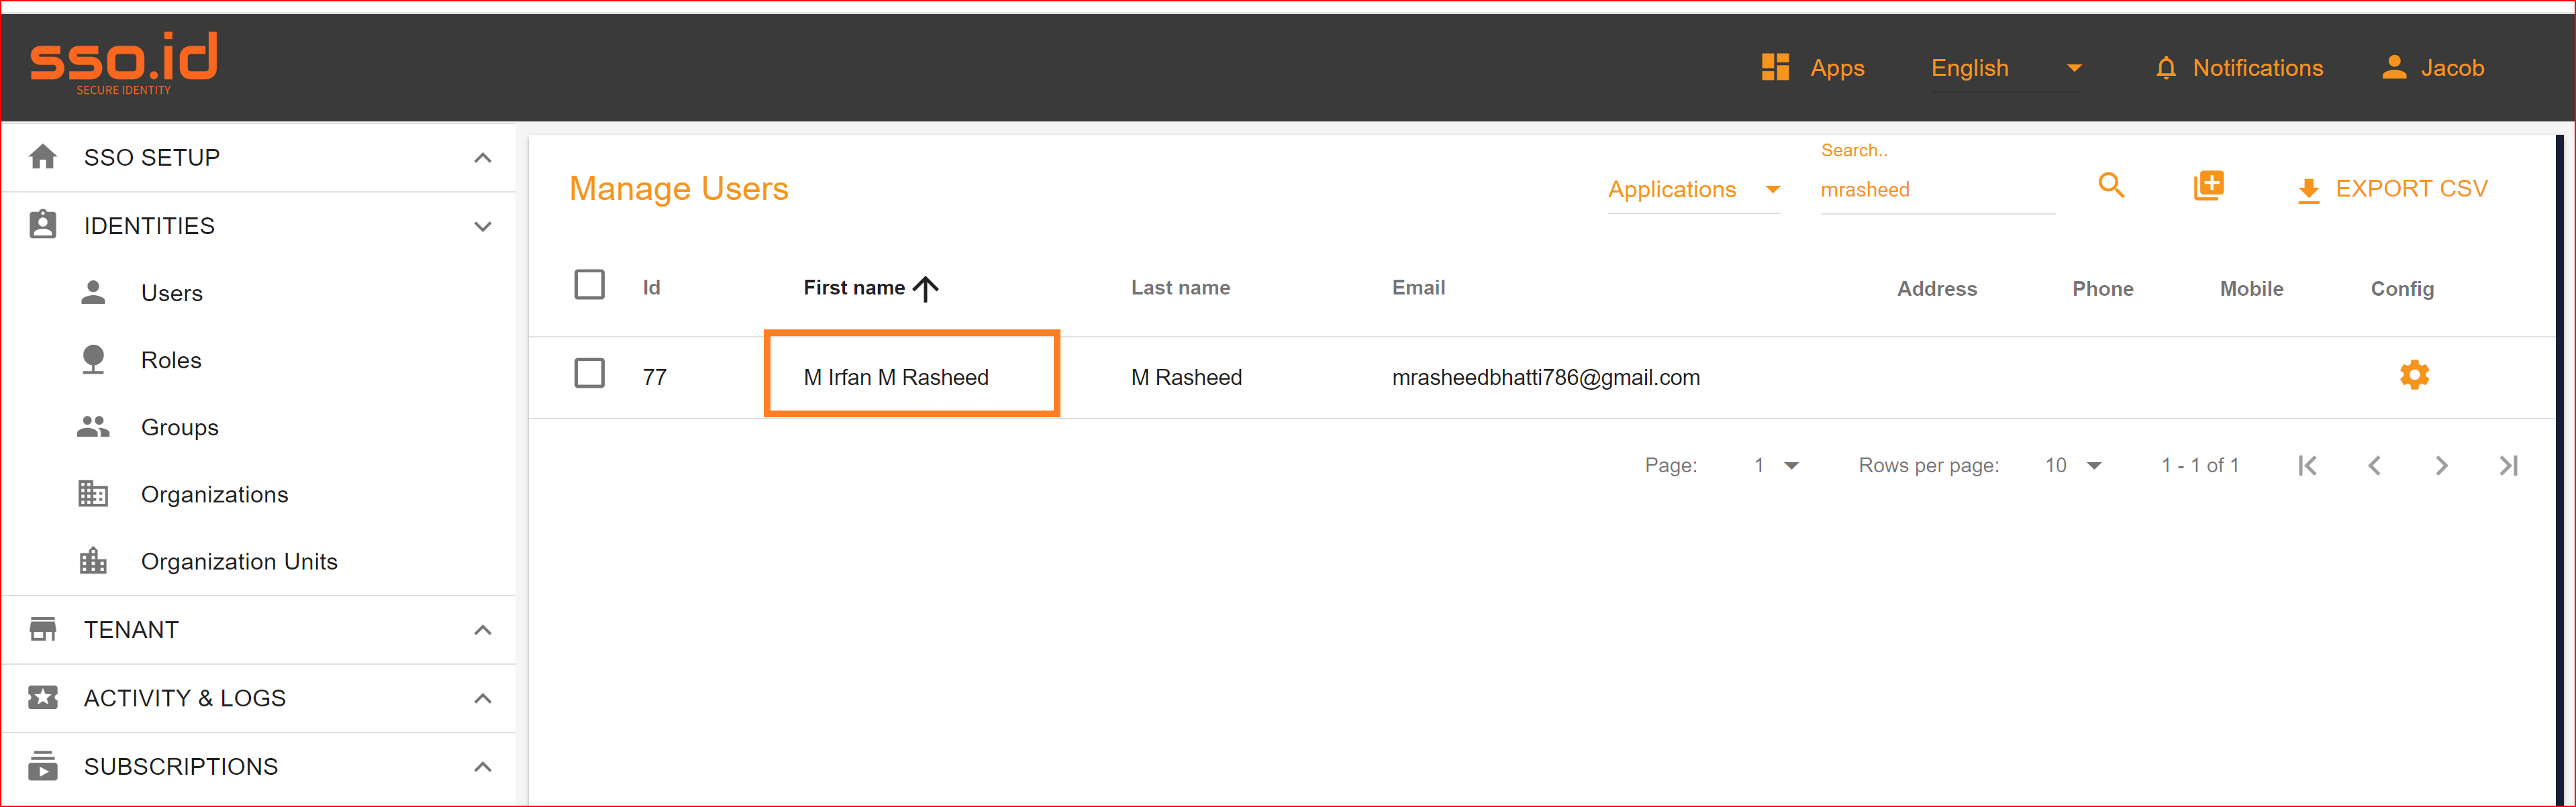Click the Apps link in header
The height and width of the screenshot is (807, 2576).
[x=1837, y=68]
